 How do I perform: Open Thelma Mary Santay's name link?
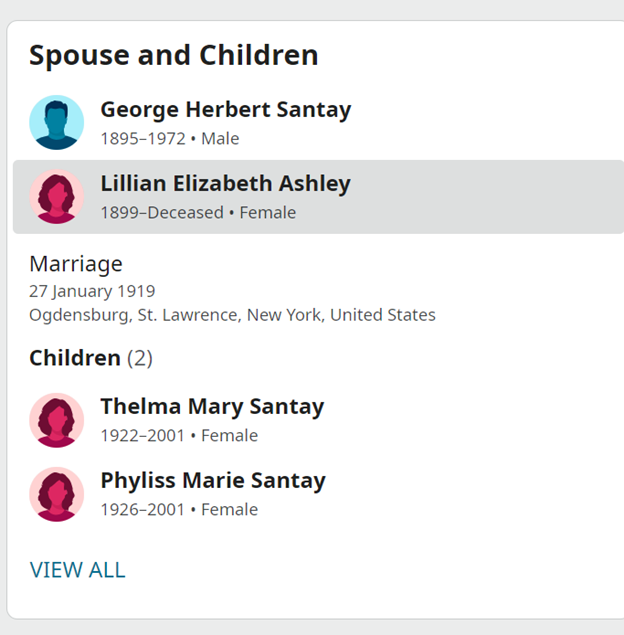212,406
